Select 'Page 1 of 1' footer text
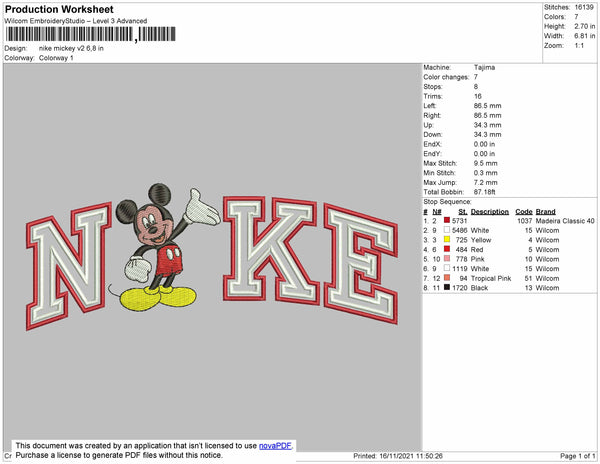Image resolution: width=600 pixels, height=464 pixels. tap(578, 456)
